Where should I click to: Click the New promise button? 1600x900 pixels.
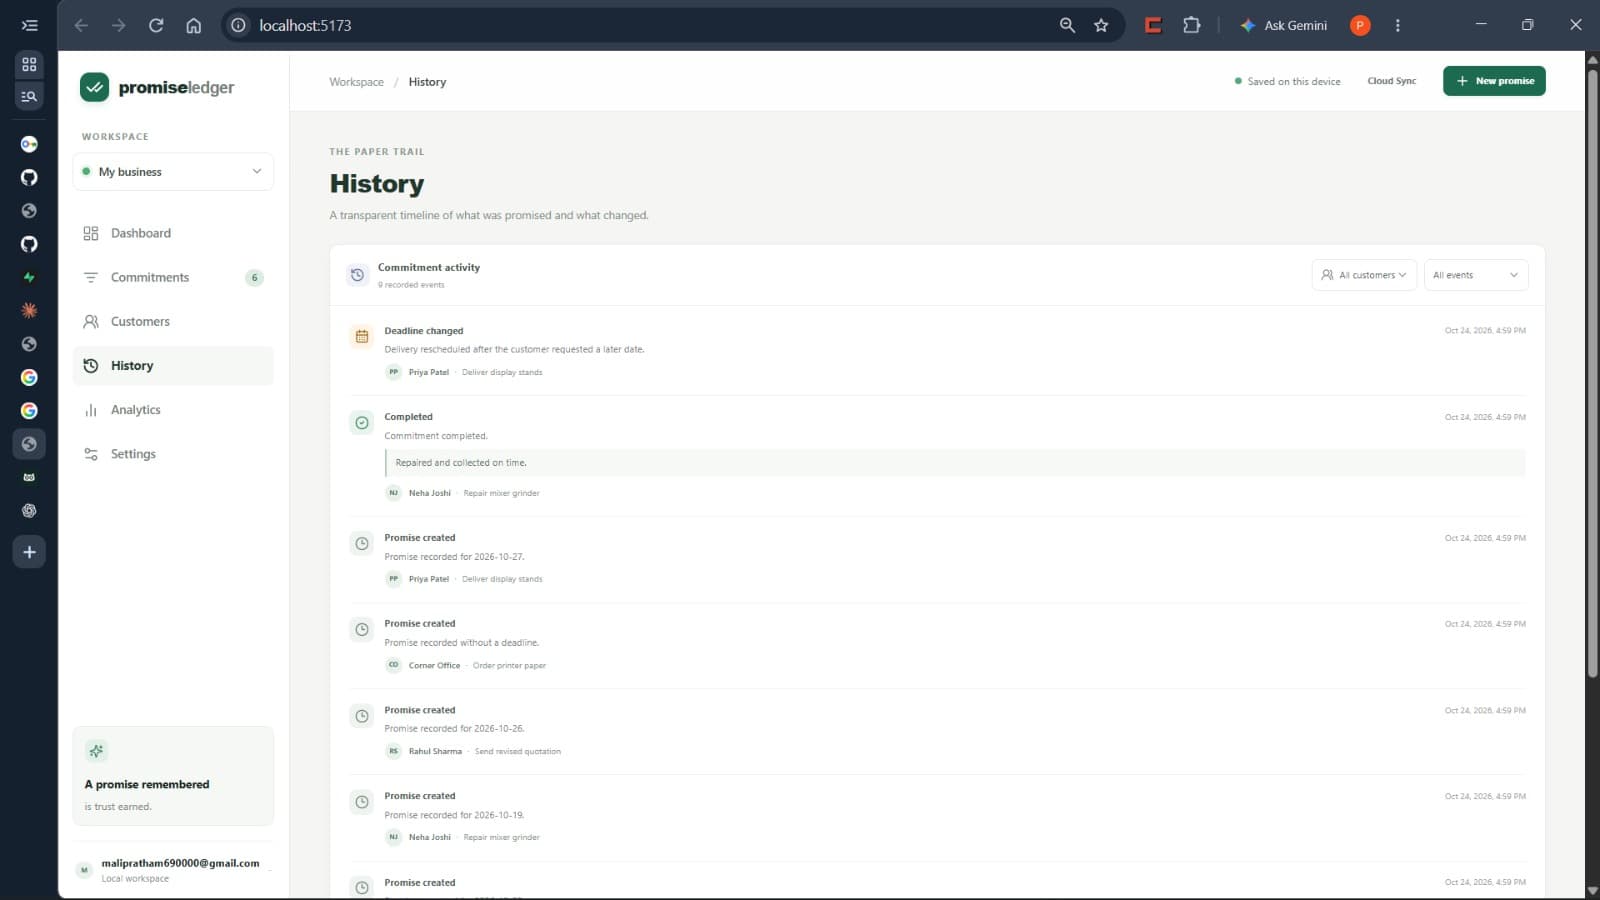pos(1494,81)
